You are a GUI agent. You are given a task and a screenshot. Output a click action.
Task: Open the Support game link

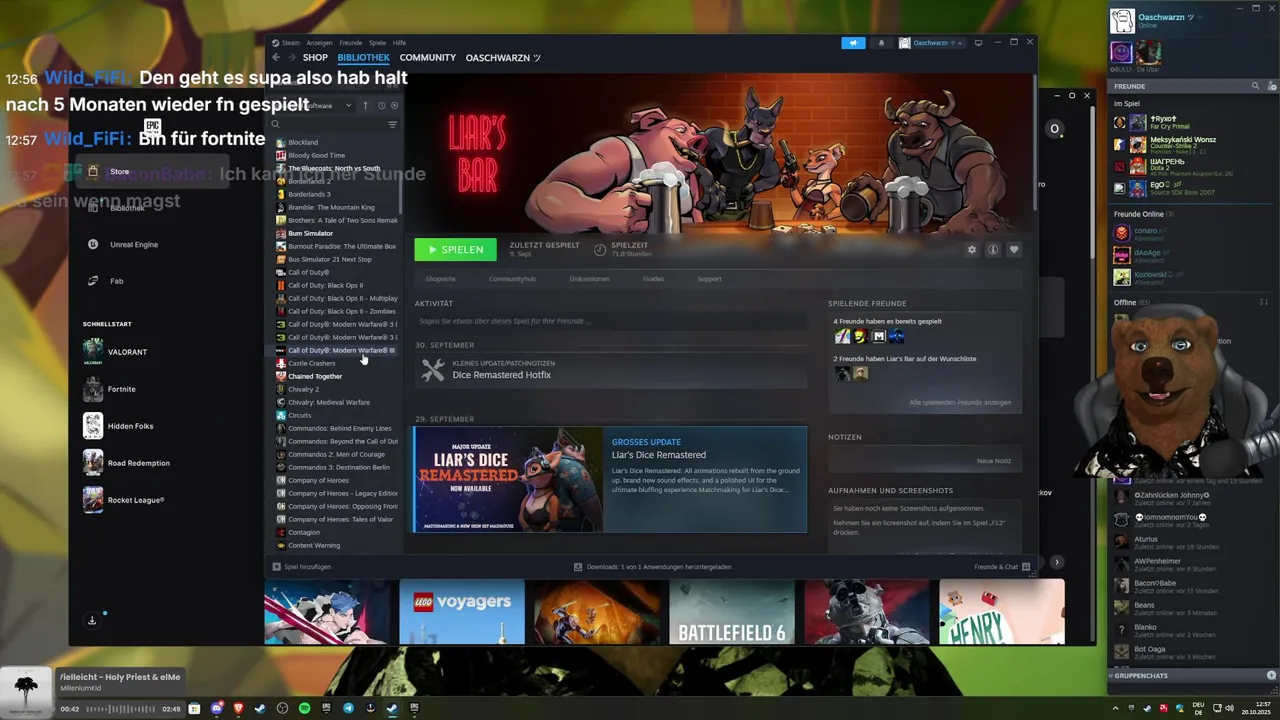click(x=709, y=279)
